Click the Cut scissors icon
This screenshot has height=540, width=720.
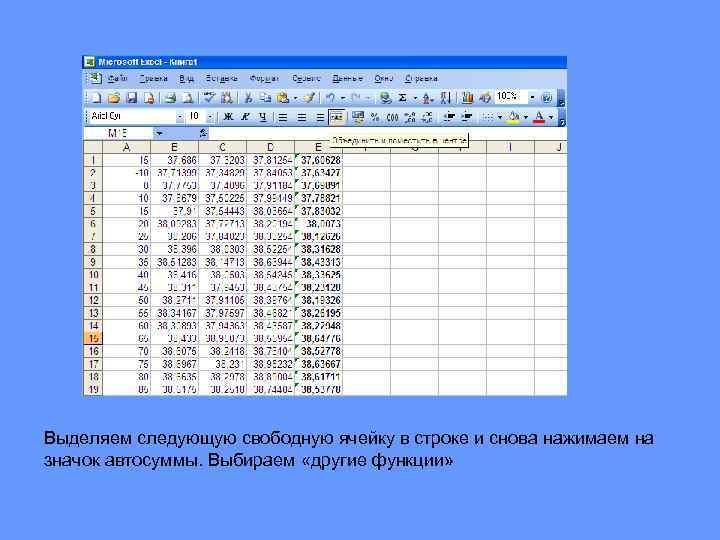click(248, 97)
